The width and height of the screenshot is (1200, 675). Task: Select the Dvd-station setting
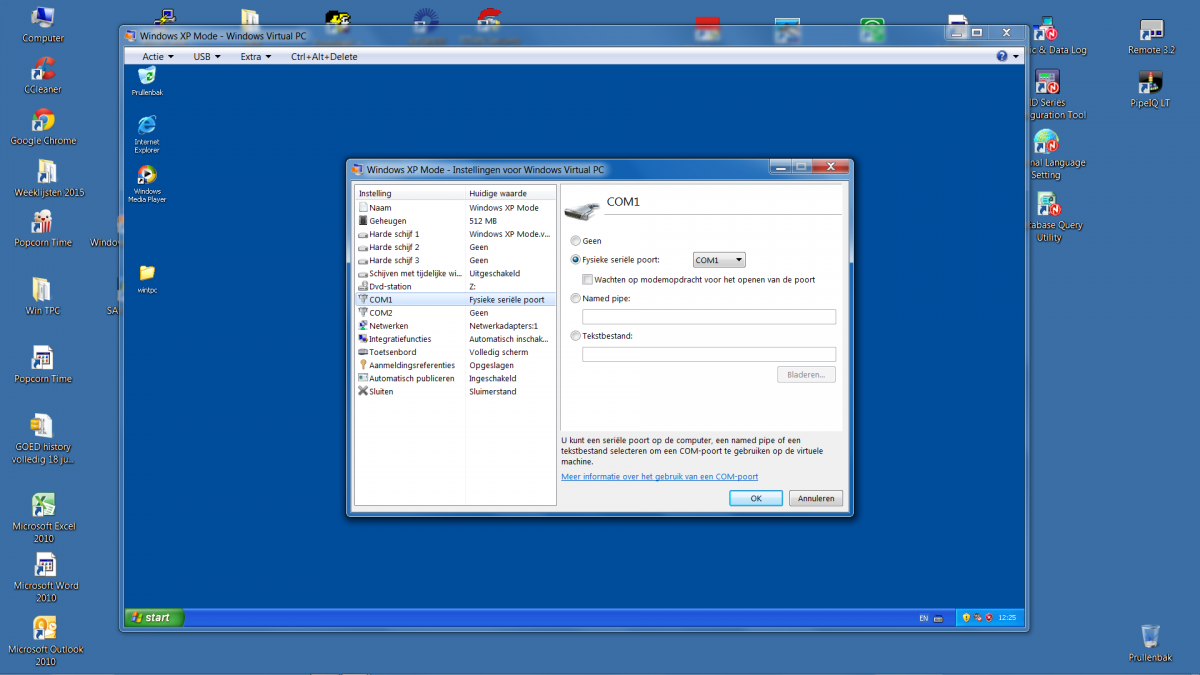(455, 286)
